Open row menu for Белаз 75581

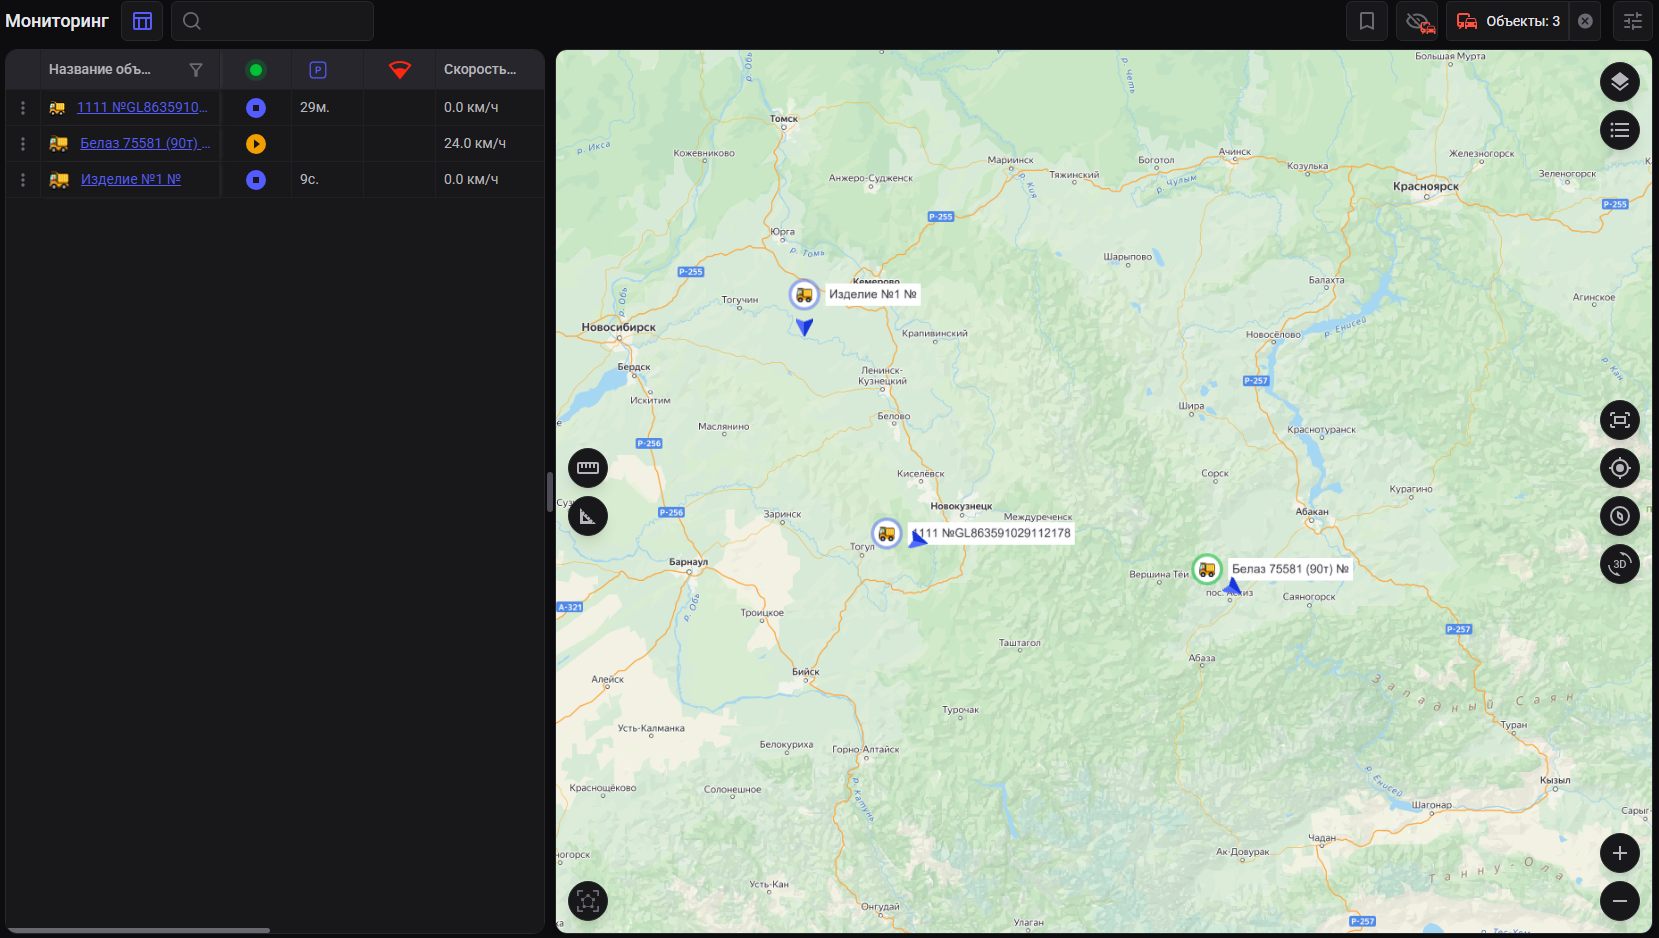tap(23, 144)
